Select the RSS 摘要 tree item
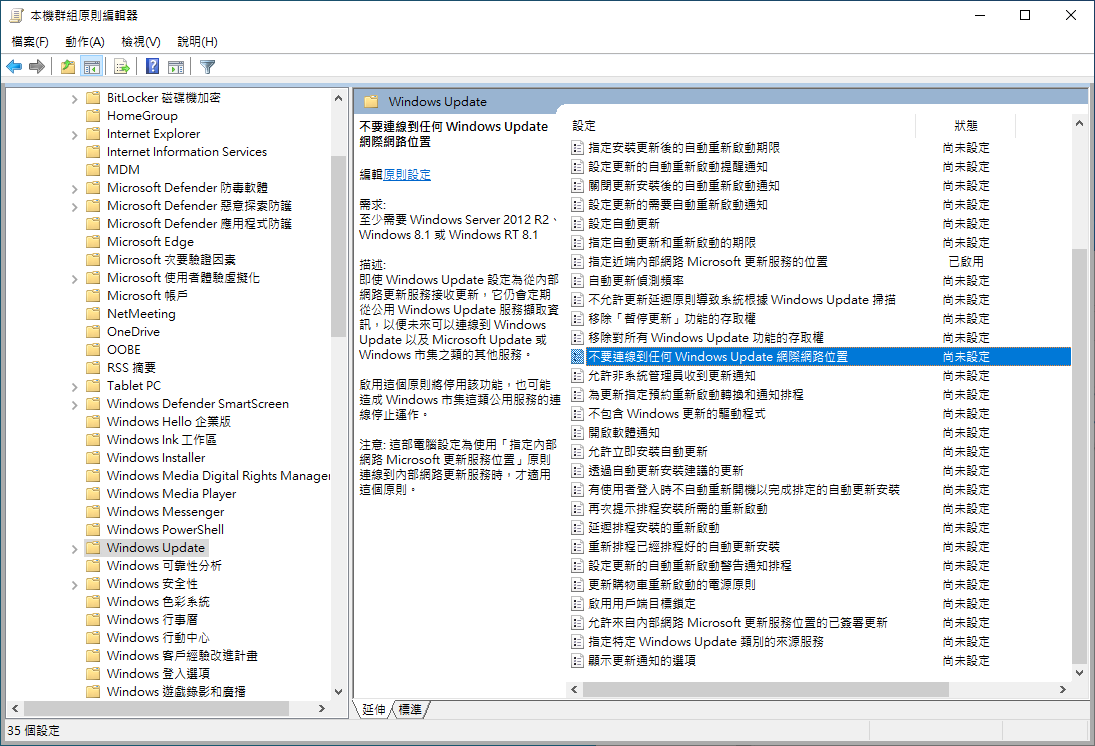The image size is (1095, 746). click(131, 367)
